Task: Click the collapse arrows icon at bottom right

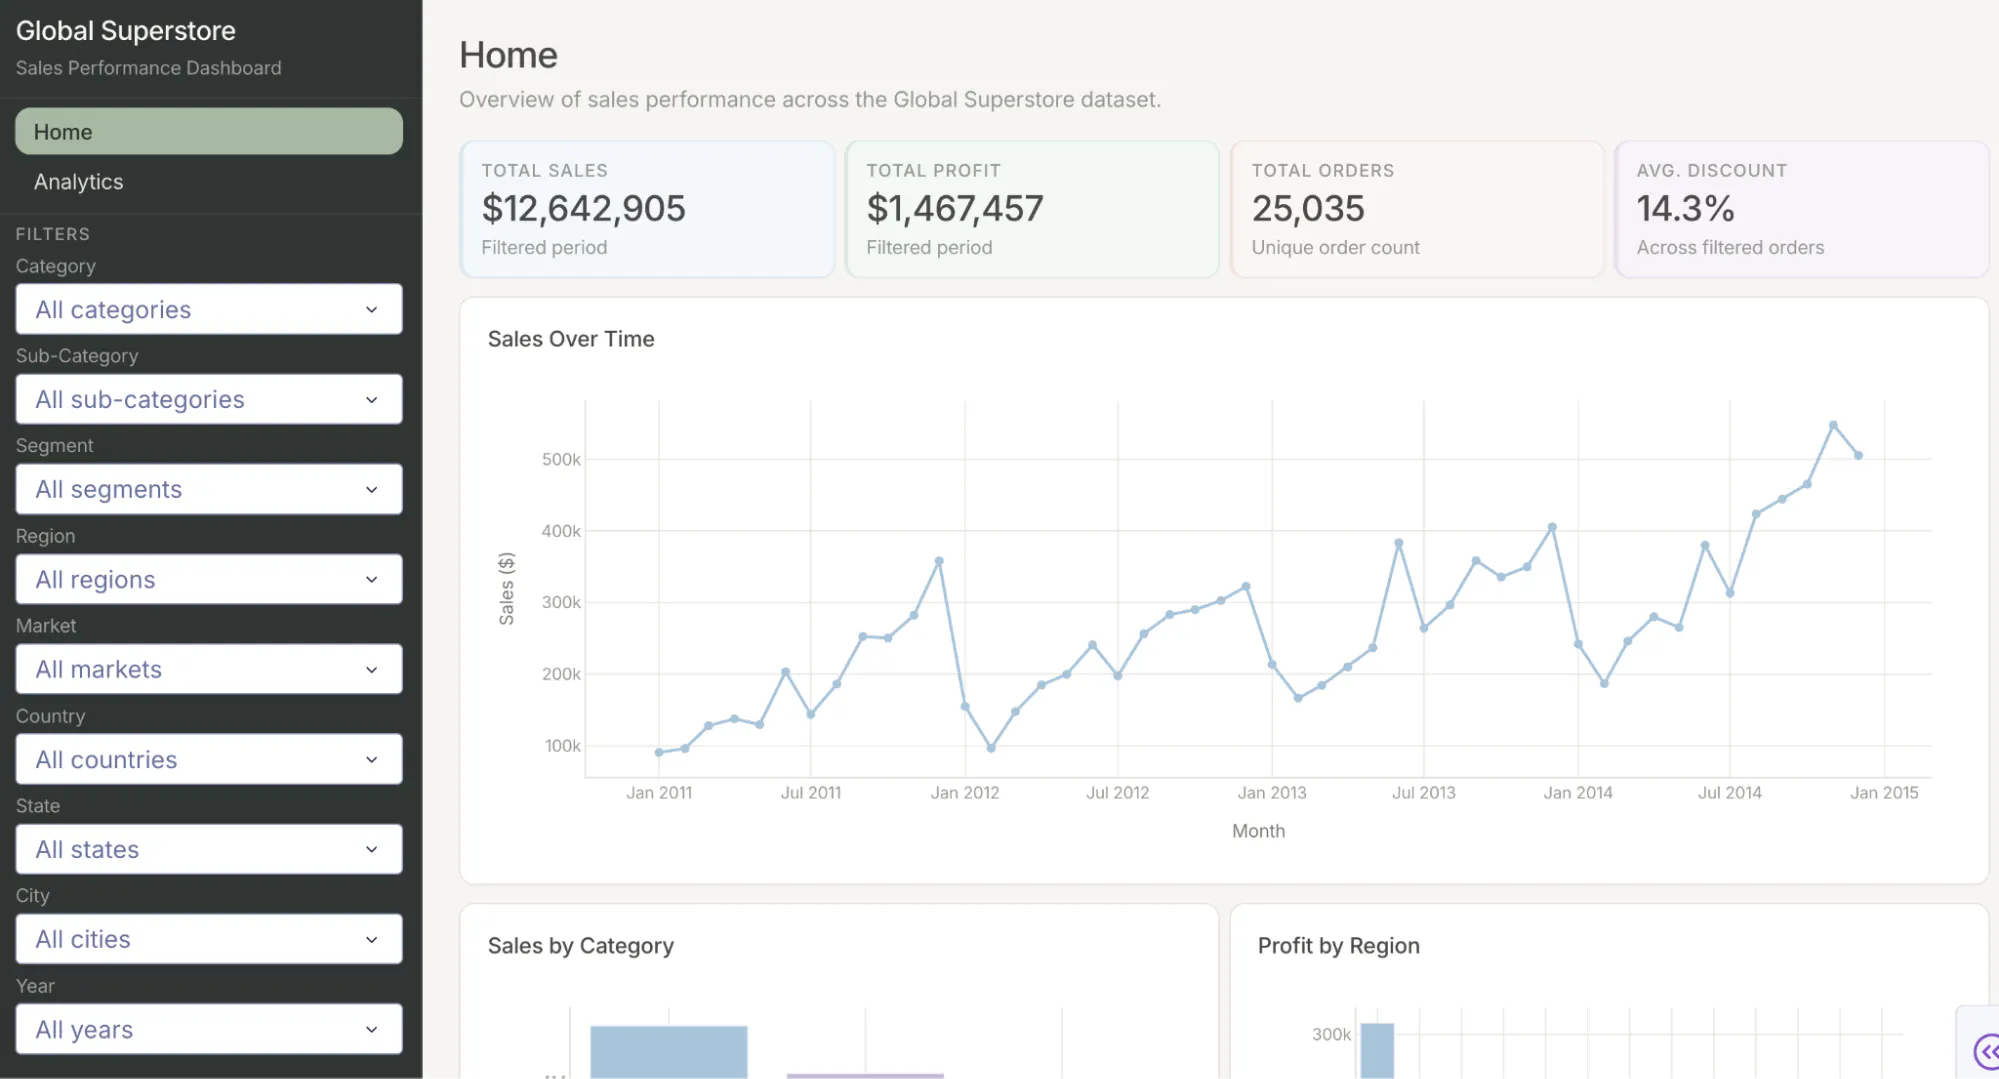Action: 1986,1051
